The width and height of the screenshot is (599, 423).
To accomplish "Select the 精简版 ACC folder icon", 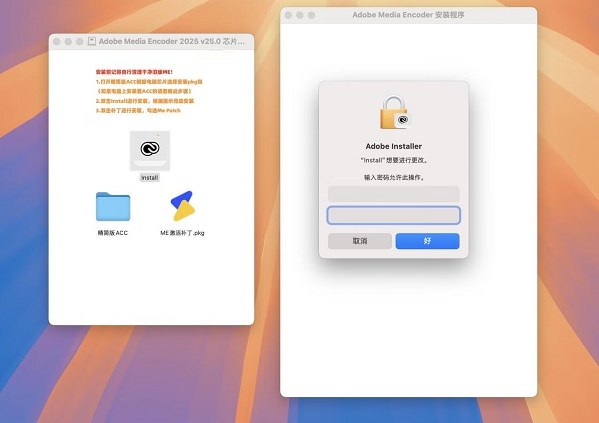I will pos(113,206).
